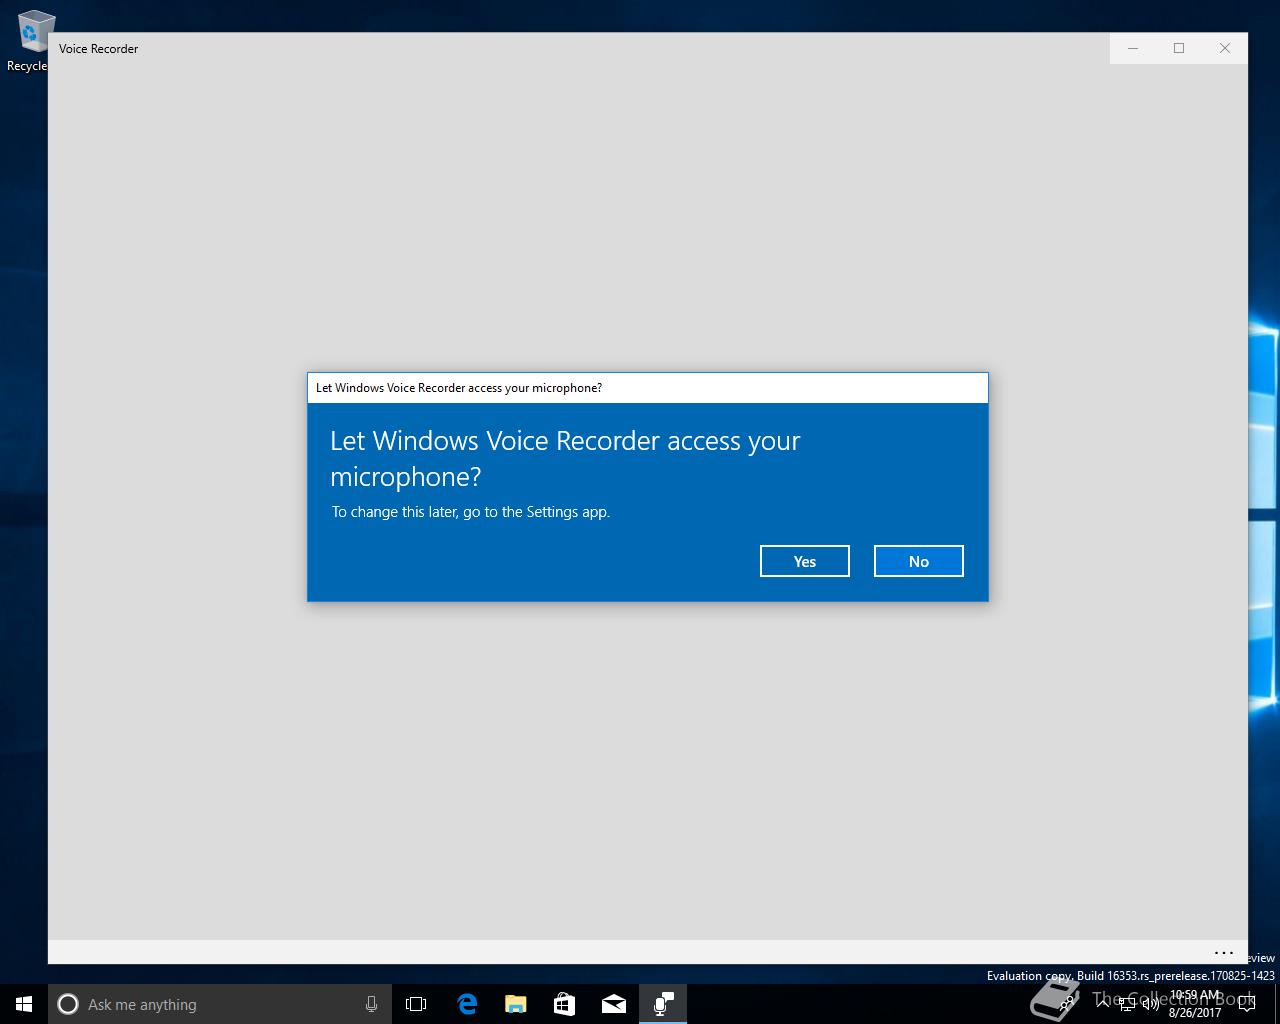
Task: Open the network status tray icon
Action: [x=1127, y=1004]
